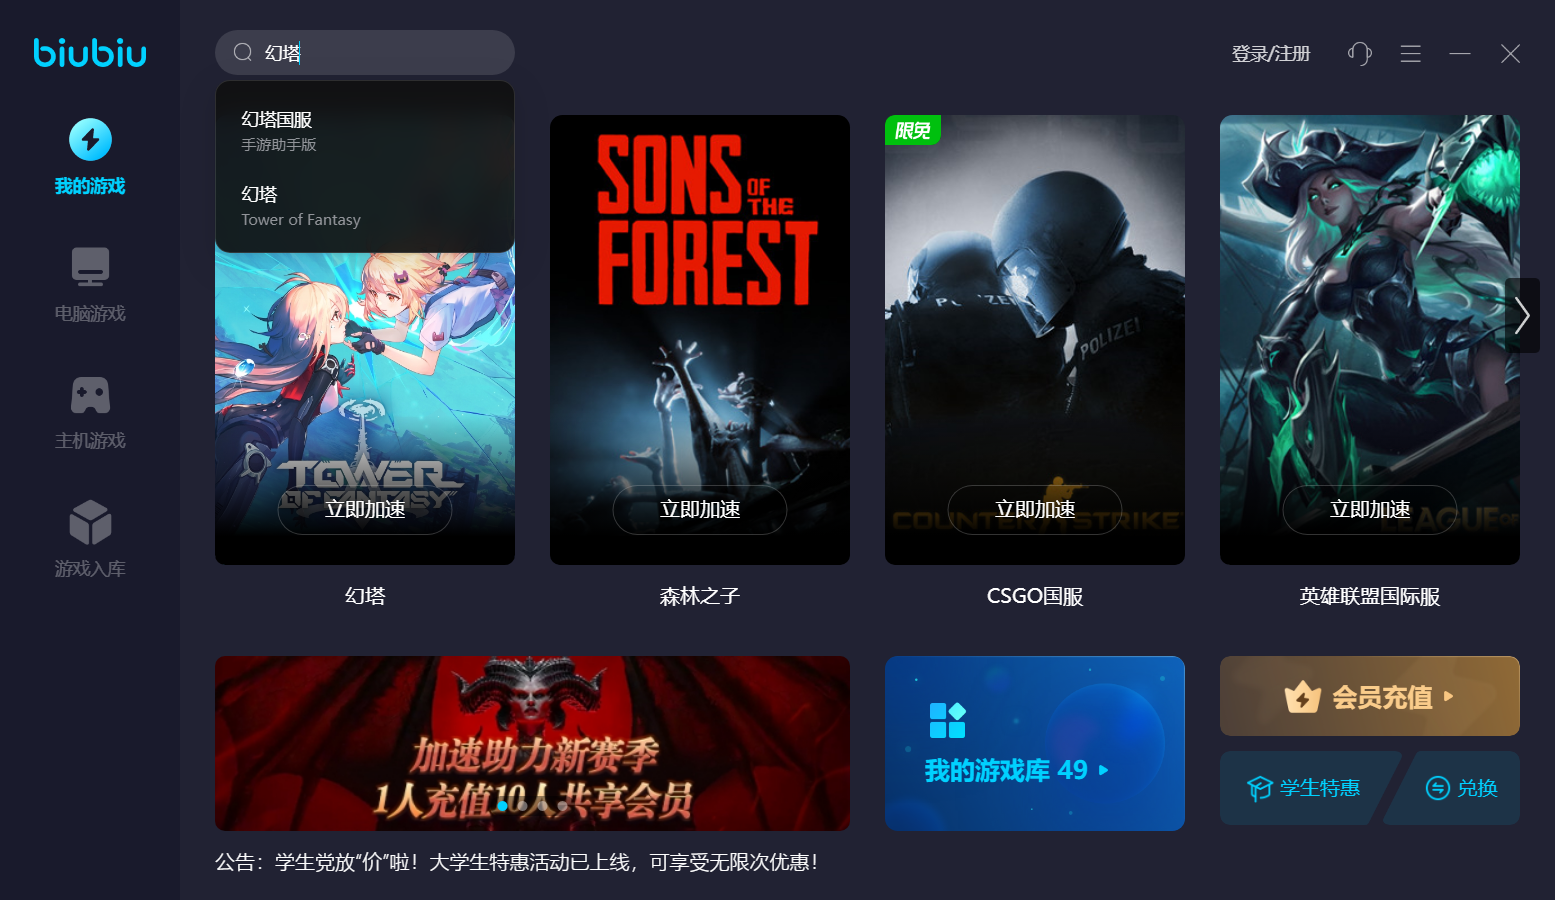Screen dimensions: 1555x900
Task: Select first banner carousel dot
Action: 502,805
